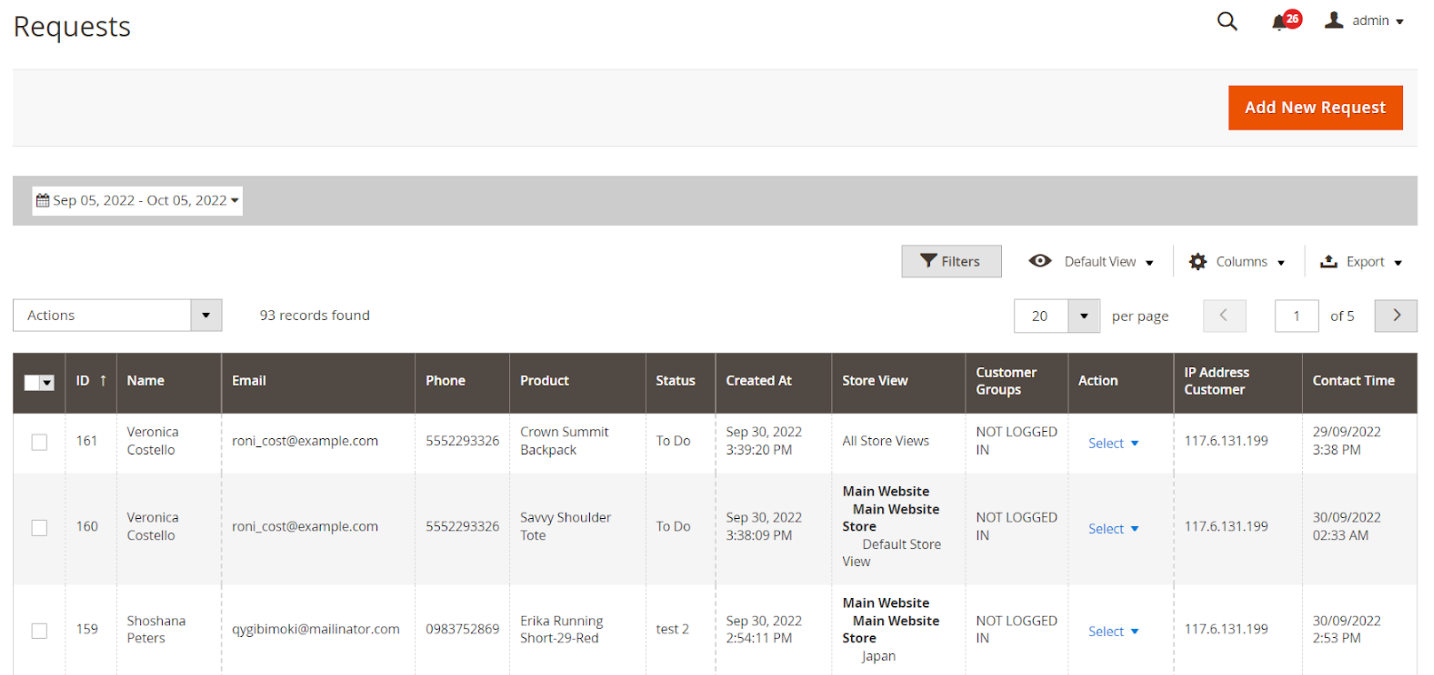Go to next page arrow
Image resolution: width=1434 pixels, height=675 pixels.
point(1396,315)
